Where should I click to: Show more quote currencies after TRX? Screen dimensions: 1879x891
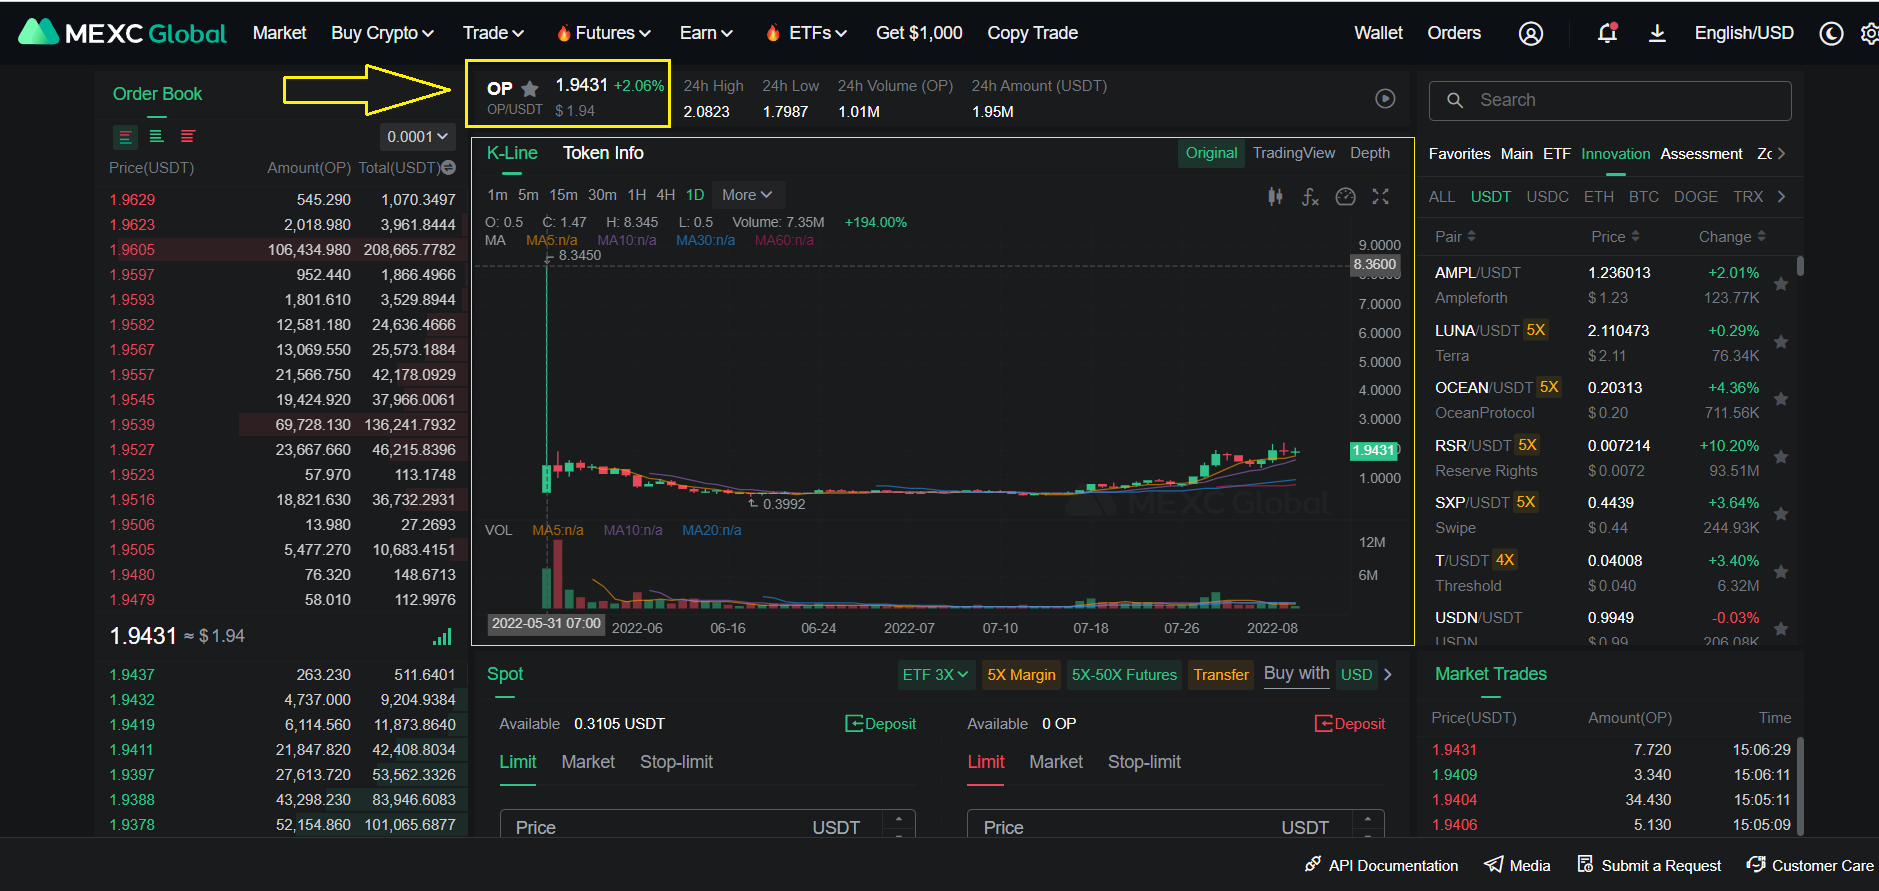(x=1781, y=197)
